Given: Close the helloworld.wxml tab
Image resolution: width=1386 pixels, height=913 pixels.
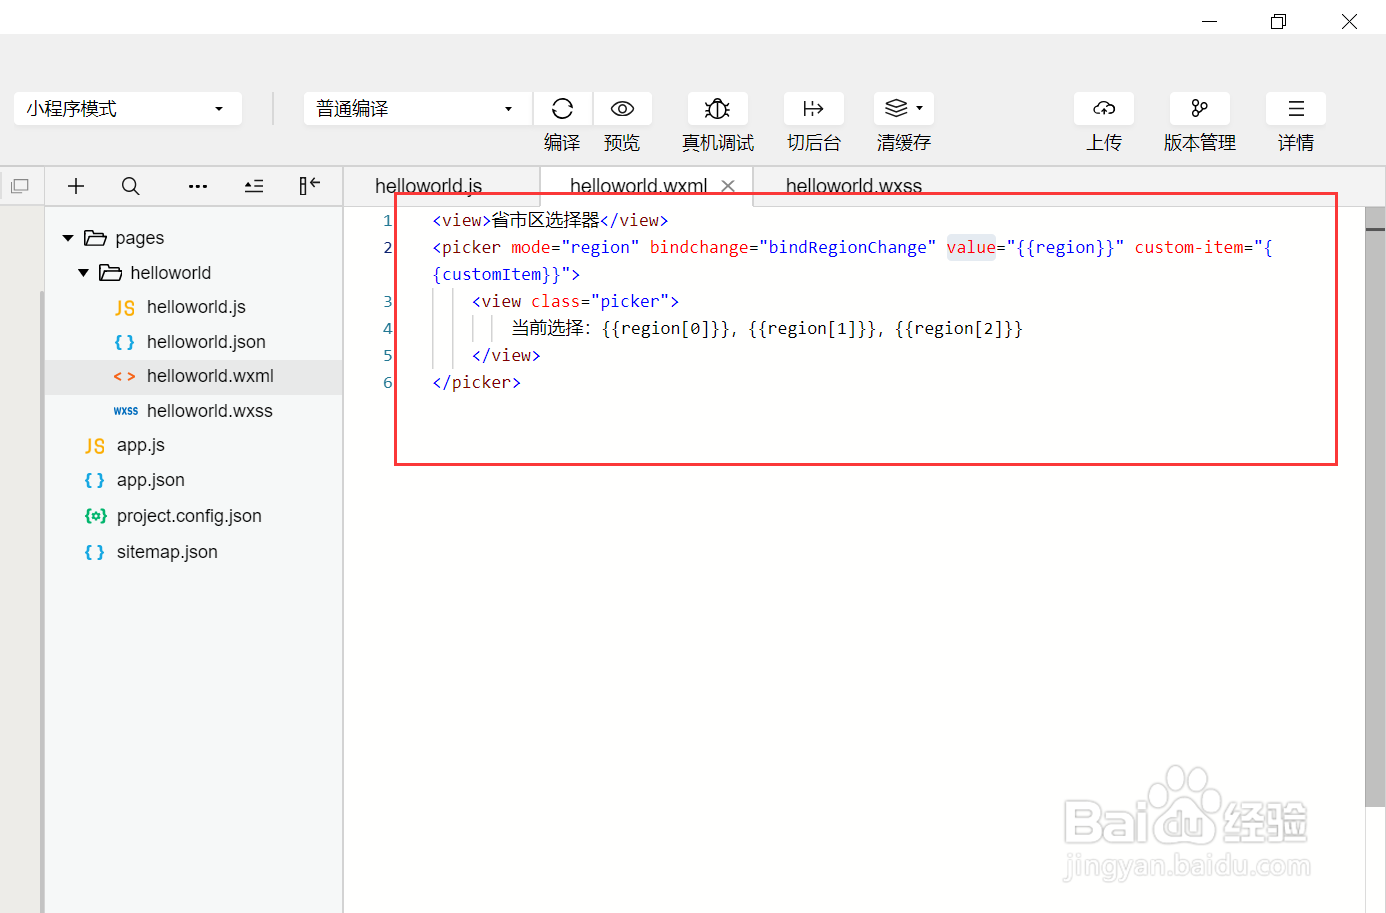Looking at the screenshot, I should 728,186.
